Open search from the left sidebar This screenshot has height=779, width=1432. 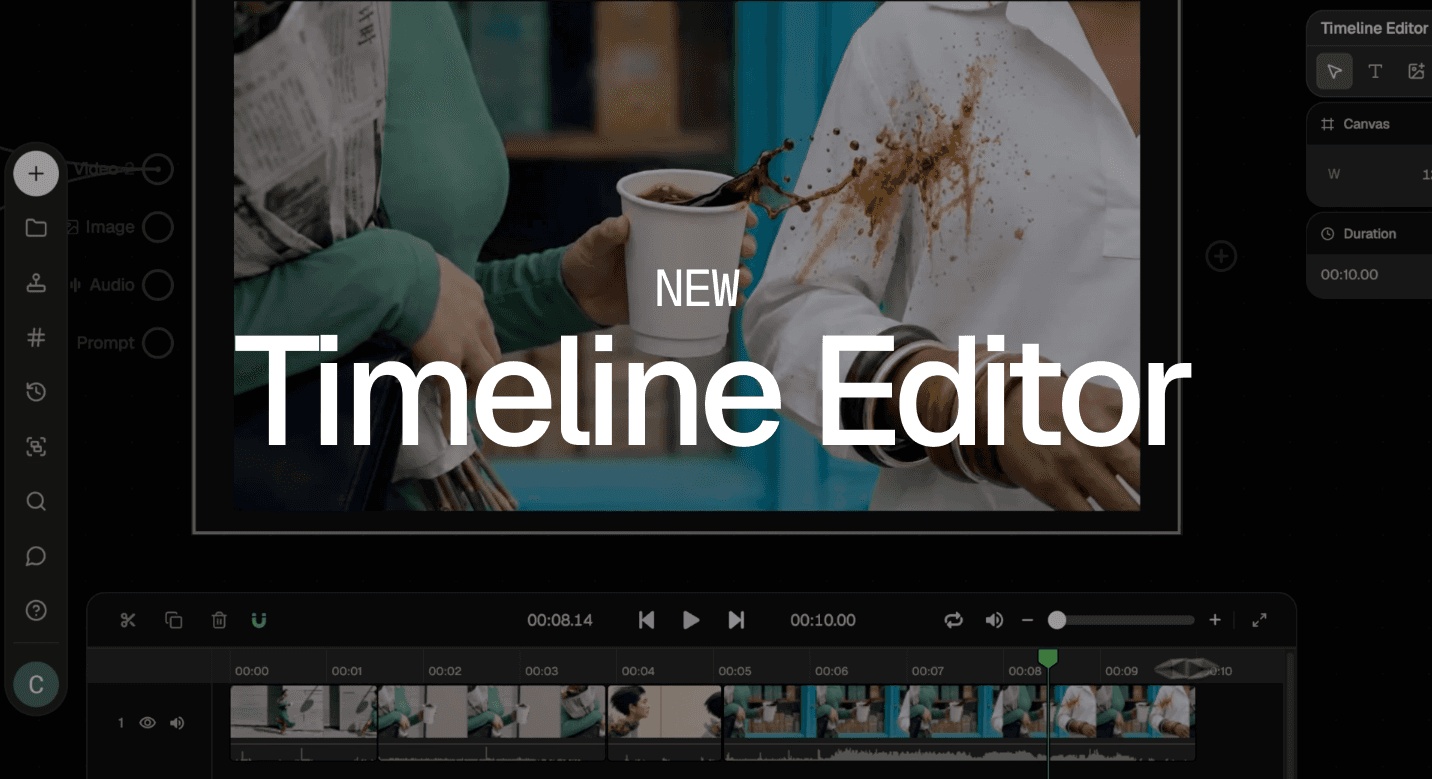(x=36, y=501)
